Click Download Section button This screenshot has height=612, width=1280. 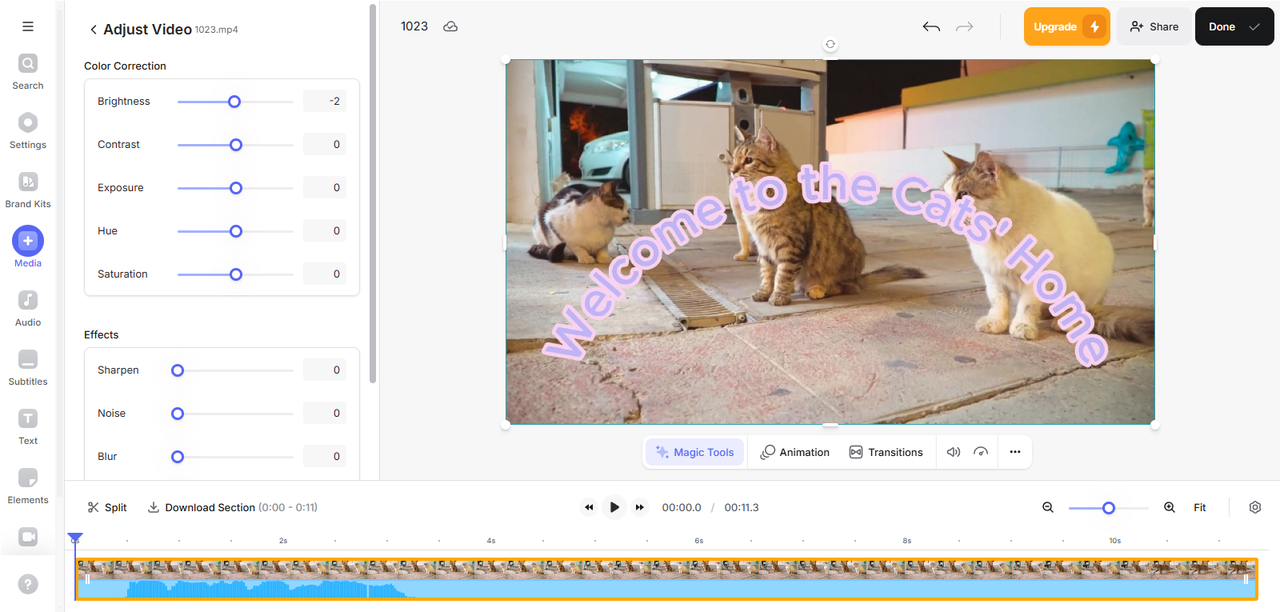click(x=232, y=508)
